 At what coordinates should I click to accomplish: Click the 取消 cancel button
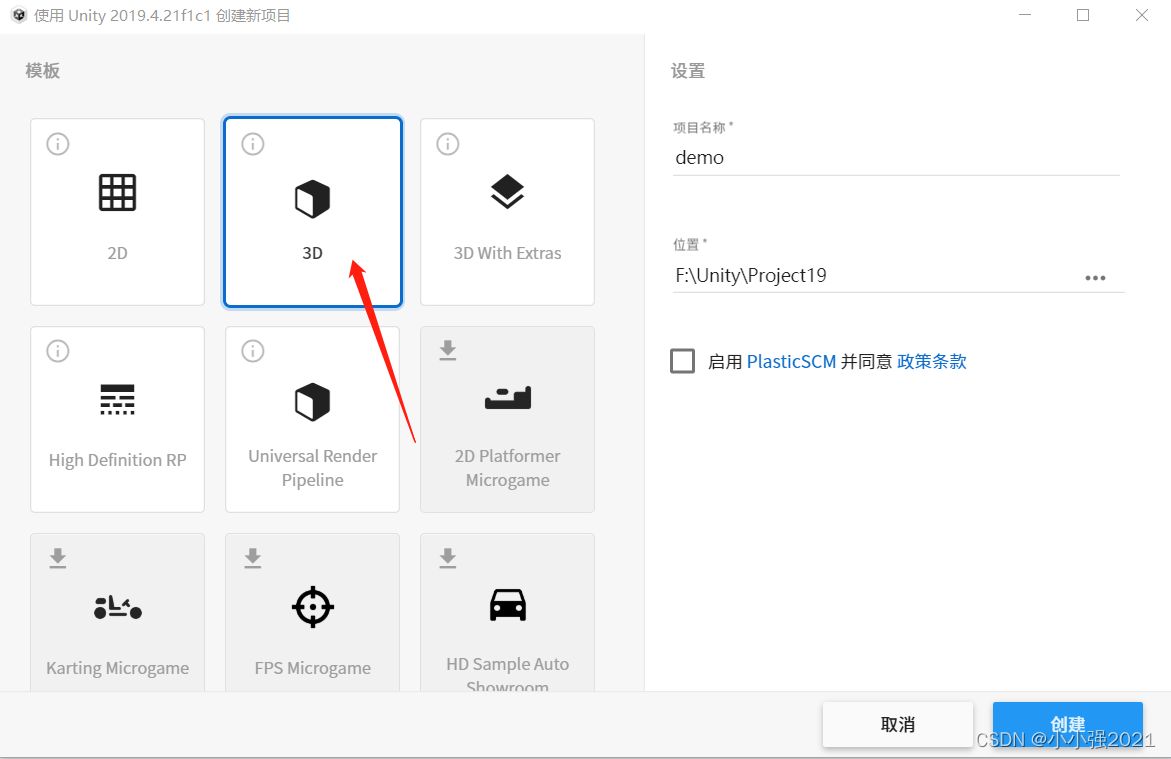pyautogui.click(x=898, y=724)
